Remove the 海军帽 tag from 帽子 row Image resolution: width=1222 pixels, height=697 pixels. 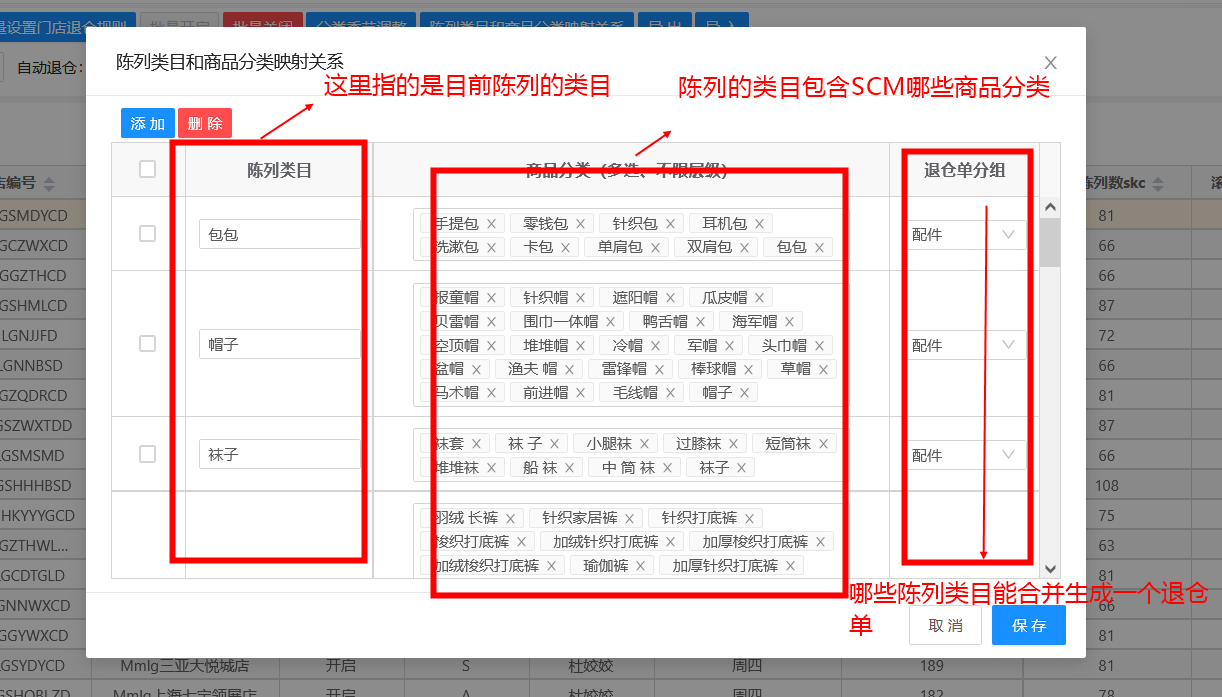coord(789,322)
